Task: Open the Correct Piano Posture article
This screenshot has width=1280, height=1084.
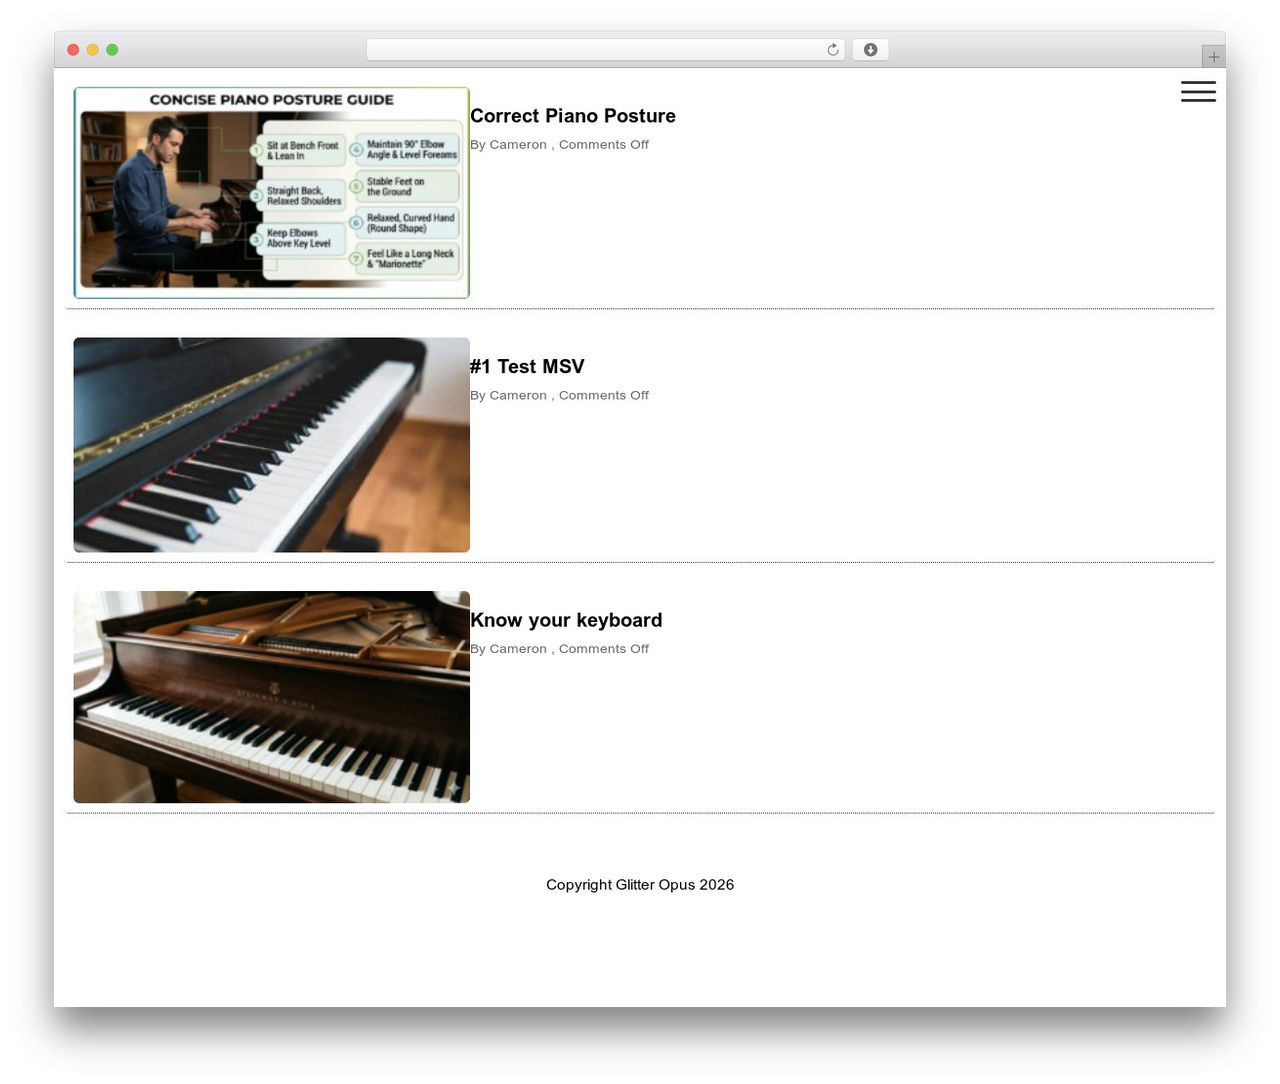Action: click(573, 116)
